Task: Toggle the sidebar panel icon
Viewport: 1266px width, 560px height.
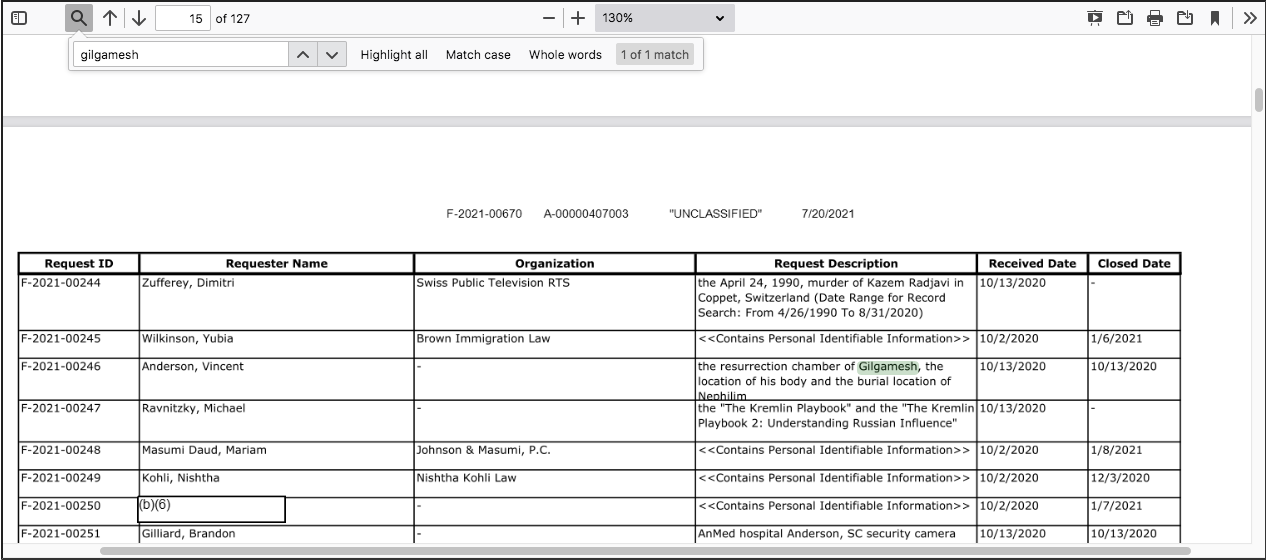Action: (19, 18)
